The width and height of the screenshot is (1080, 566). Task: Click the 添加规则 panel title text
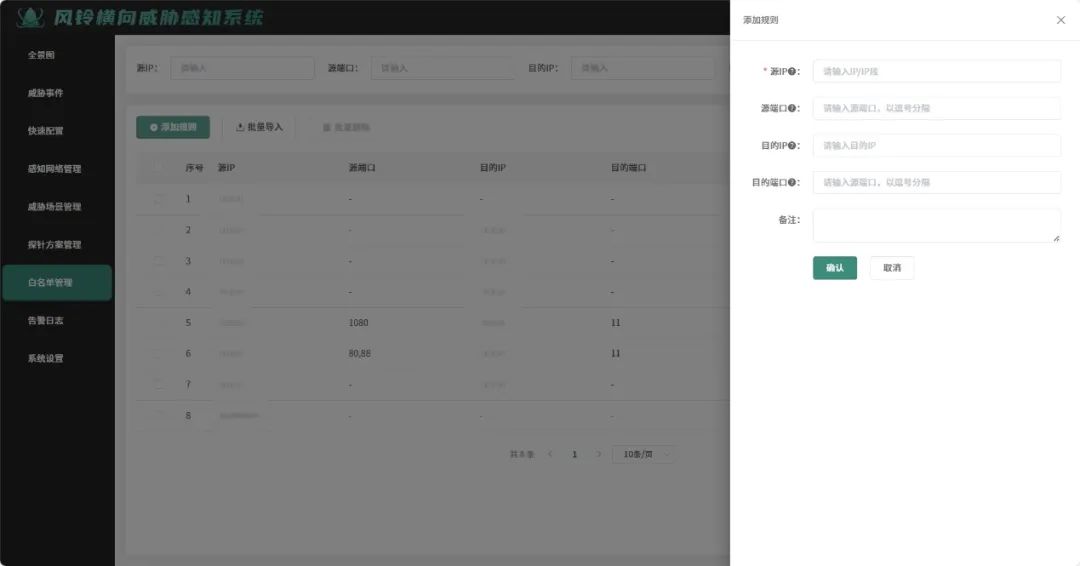click(760, 21)
